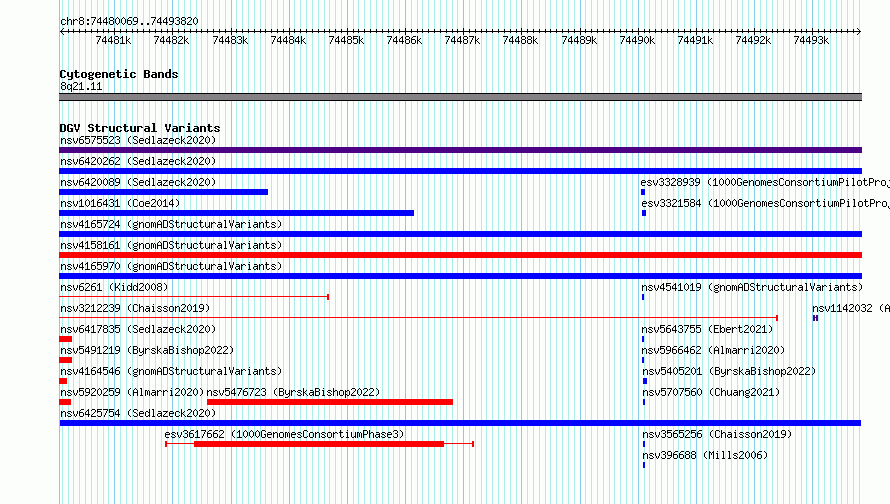Screen dimensions: 890x504
Task: Open nsv5920259 (Almarri2020) label
Action: pos(132,392)
